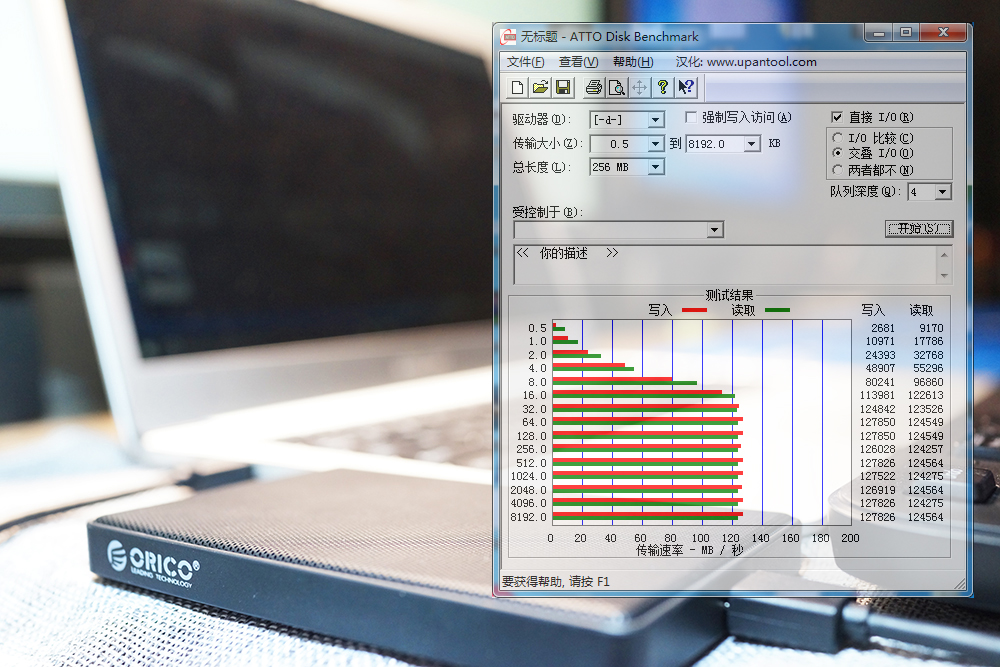Click description box scroll down arrow

click(x=944, y=276)
